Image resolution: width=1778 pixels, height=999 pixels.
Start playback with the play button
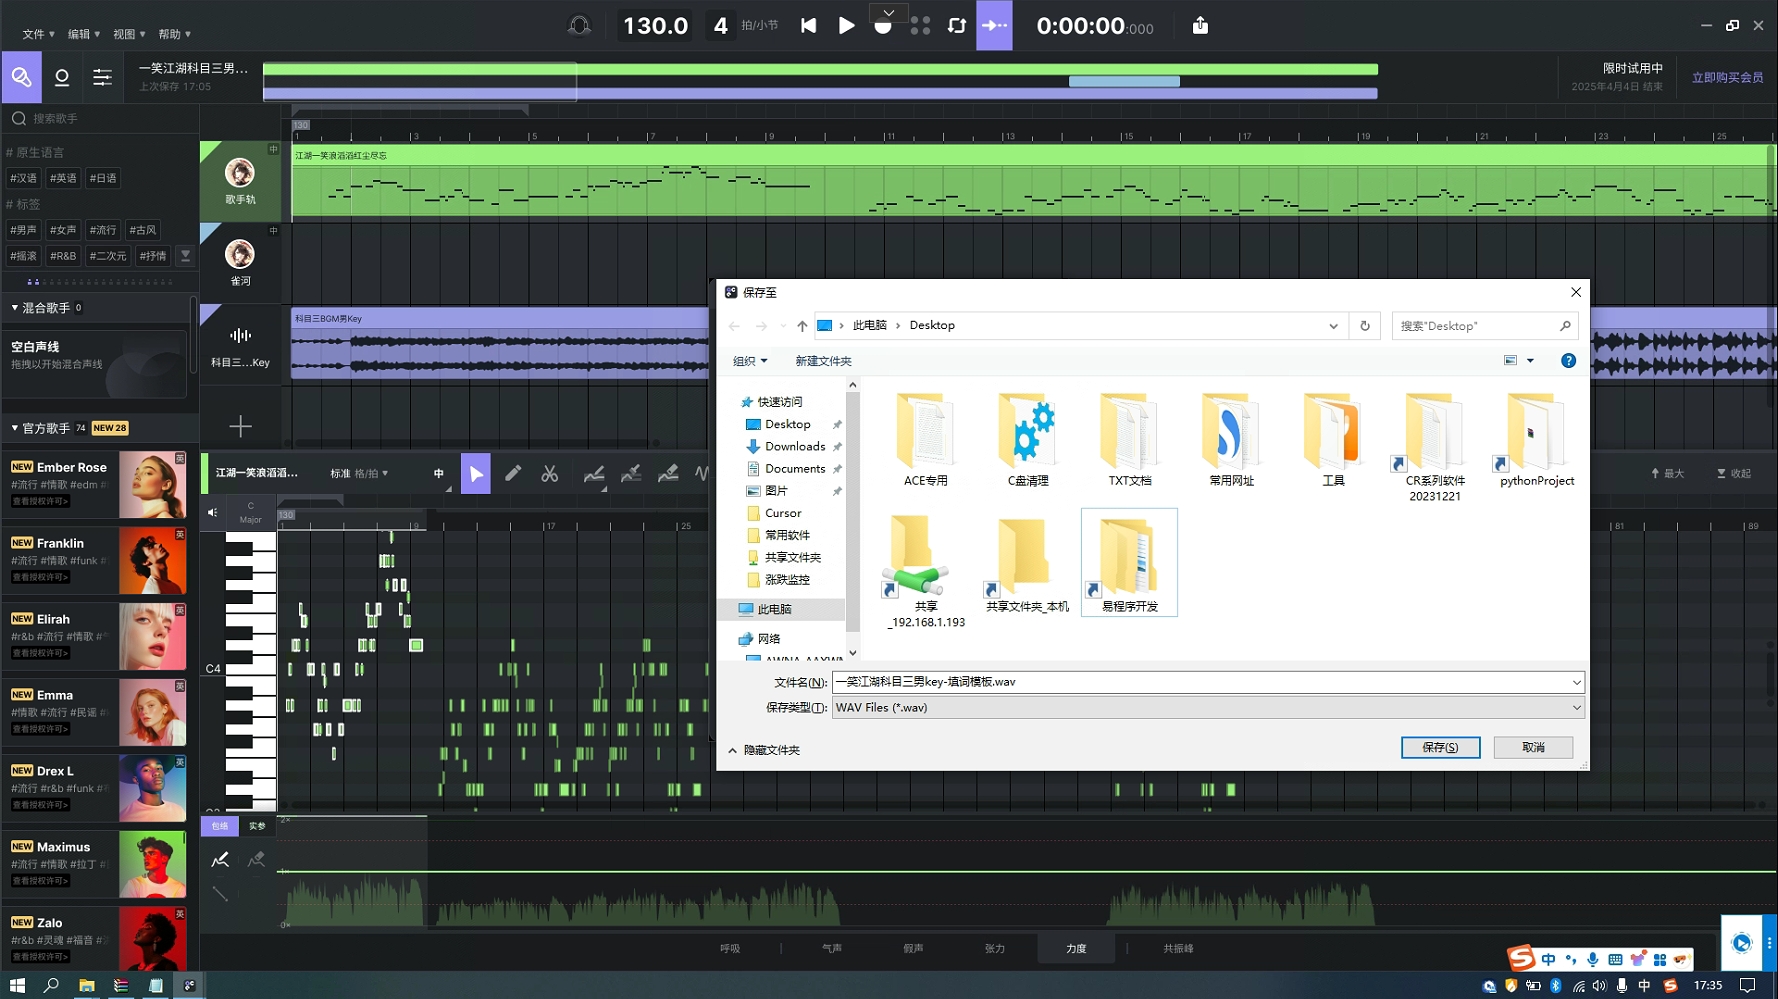(846, 26)
